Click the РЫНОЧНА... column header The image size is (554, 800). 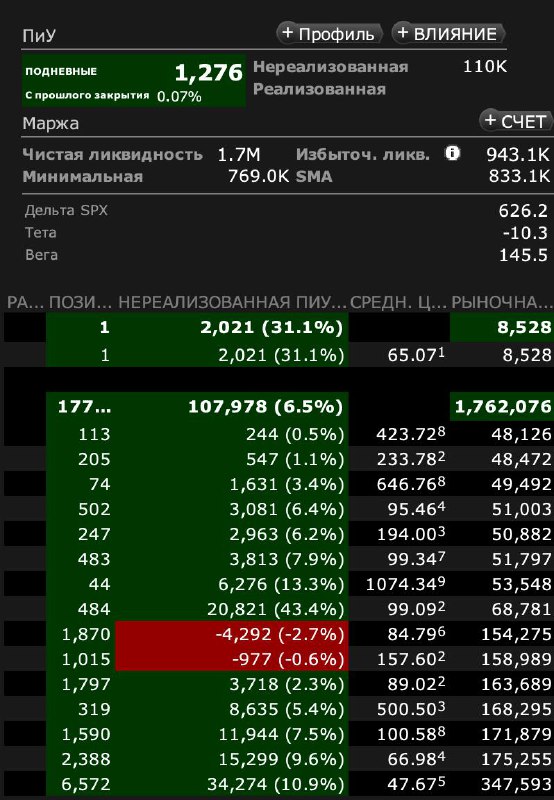coord(502,302)
